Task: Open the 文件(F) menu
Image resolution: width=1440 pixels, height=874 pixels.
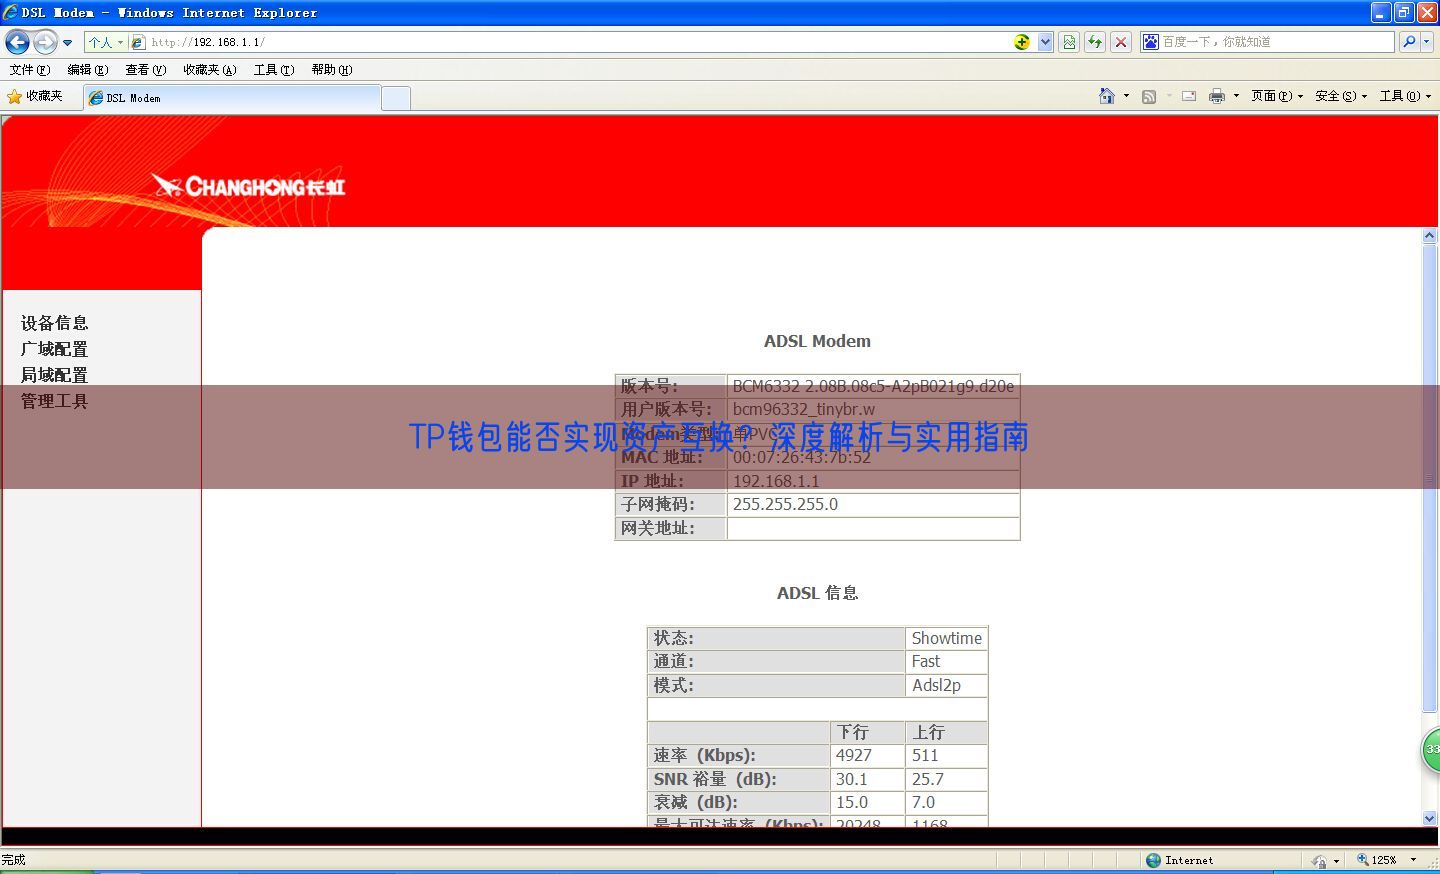Action: (x=29, y=70)
